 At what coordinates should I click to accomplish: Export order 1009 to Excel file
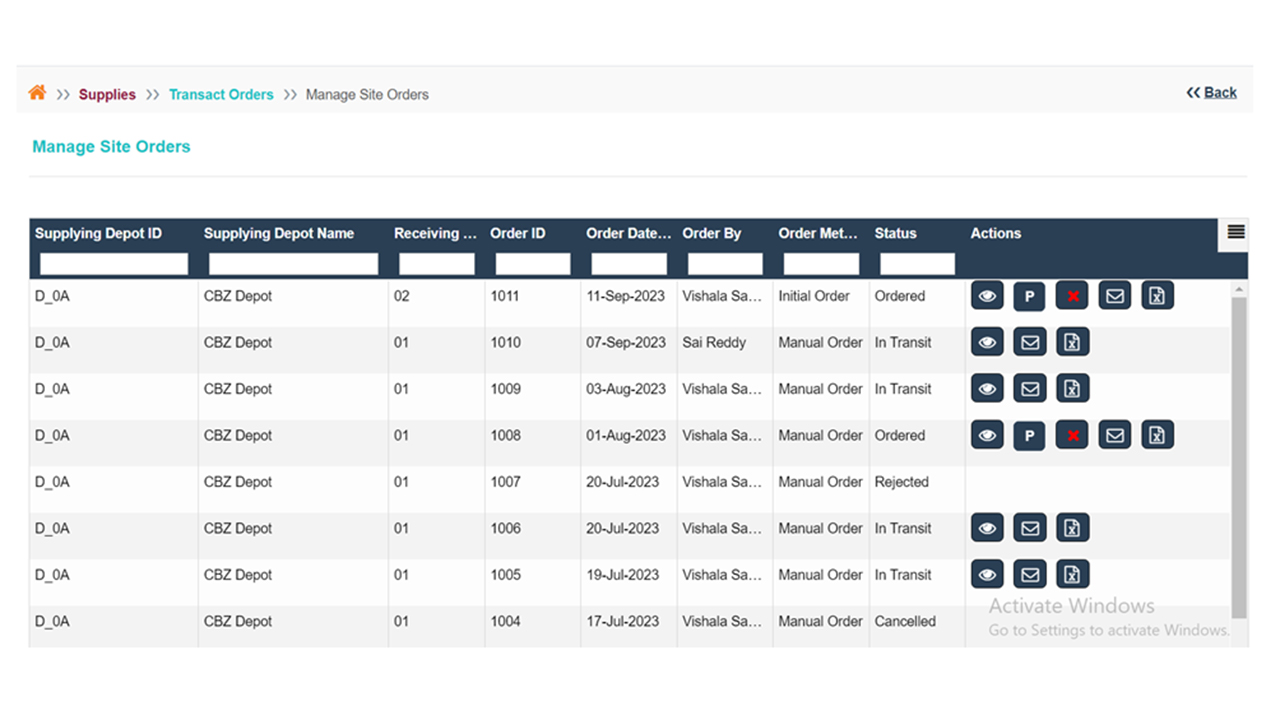click(x=1072, y=389)
